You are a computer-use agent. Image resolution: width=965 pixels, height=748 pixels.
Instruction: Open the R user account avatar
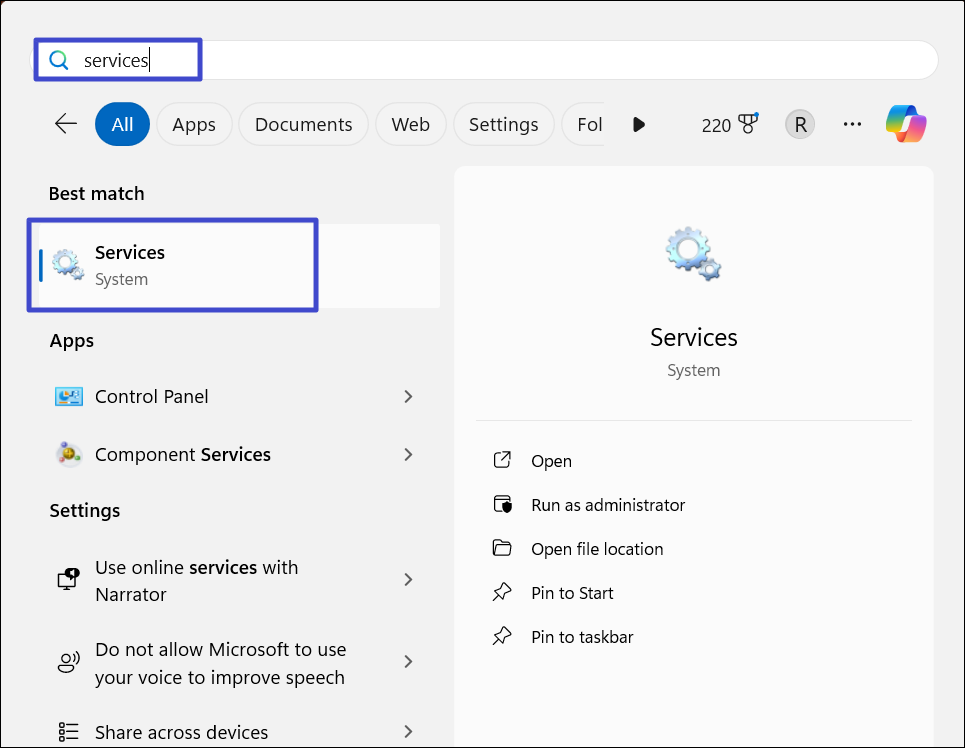click(800, 124)
